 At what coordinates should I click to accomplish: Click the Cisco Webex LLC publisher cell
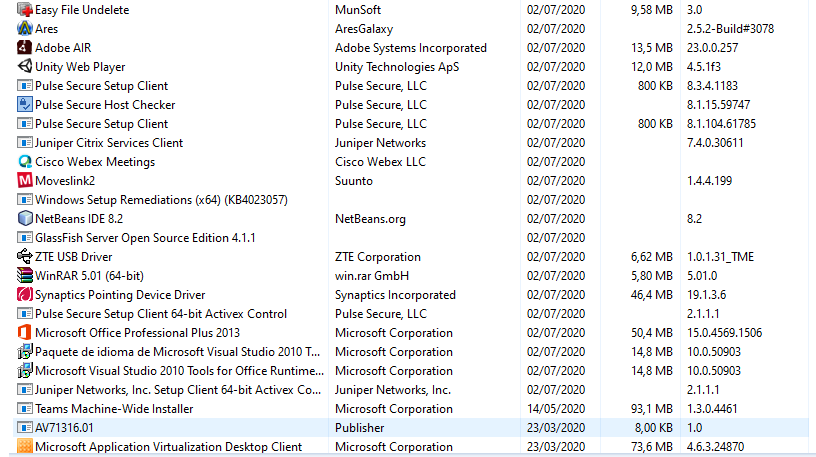click(x=380, y=162)
